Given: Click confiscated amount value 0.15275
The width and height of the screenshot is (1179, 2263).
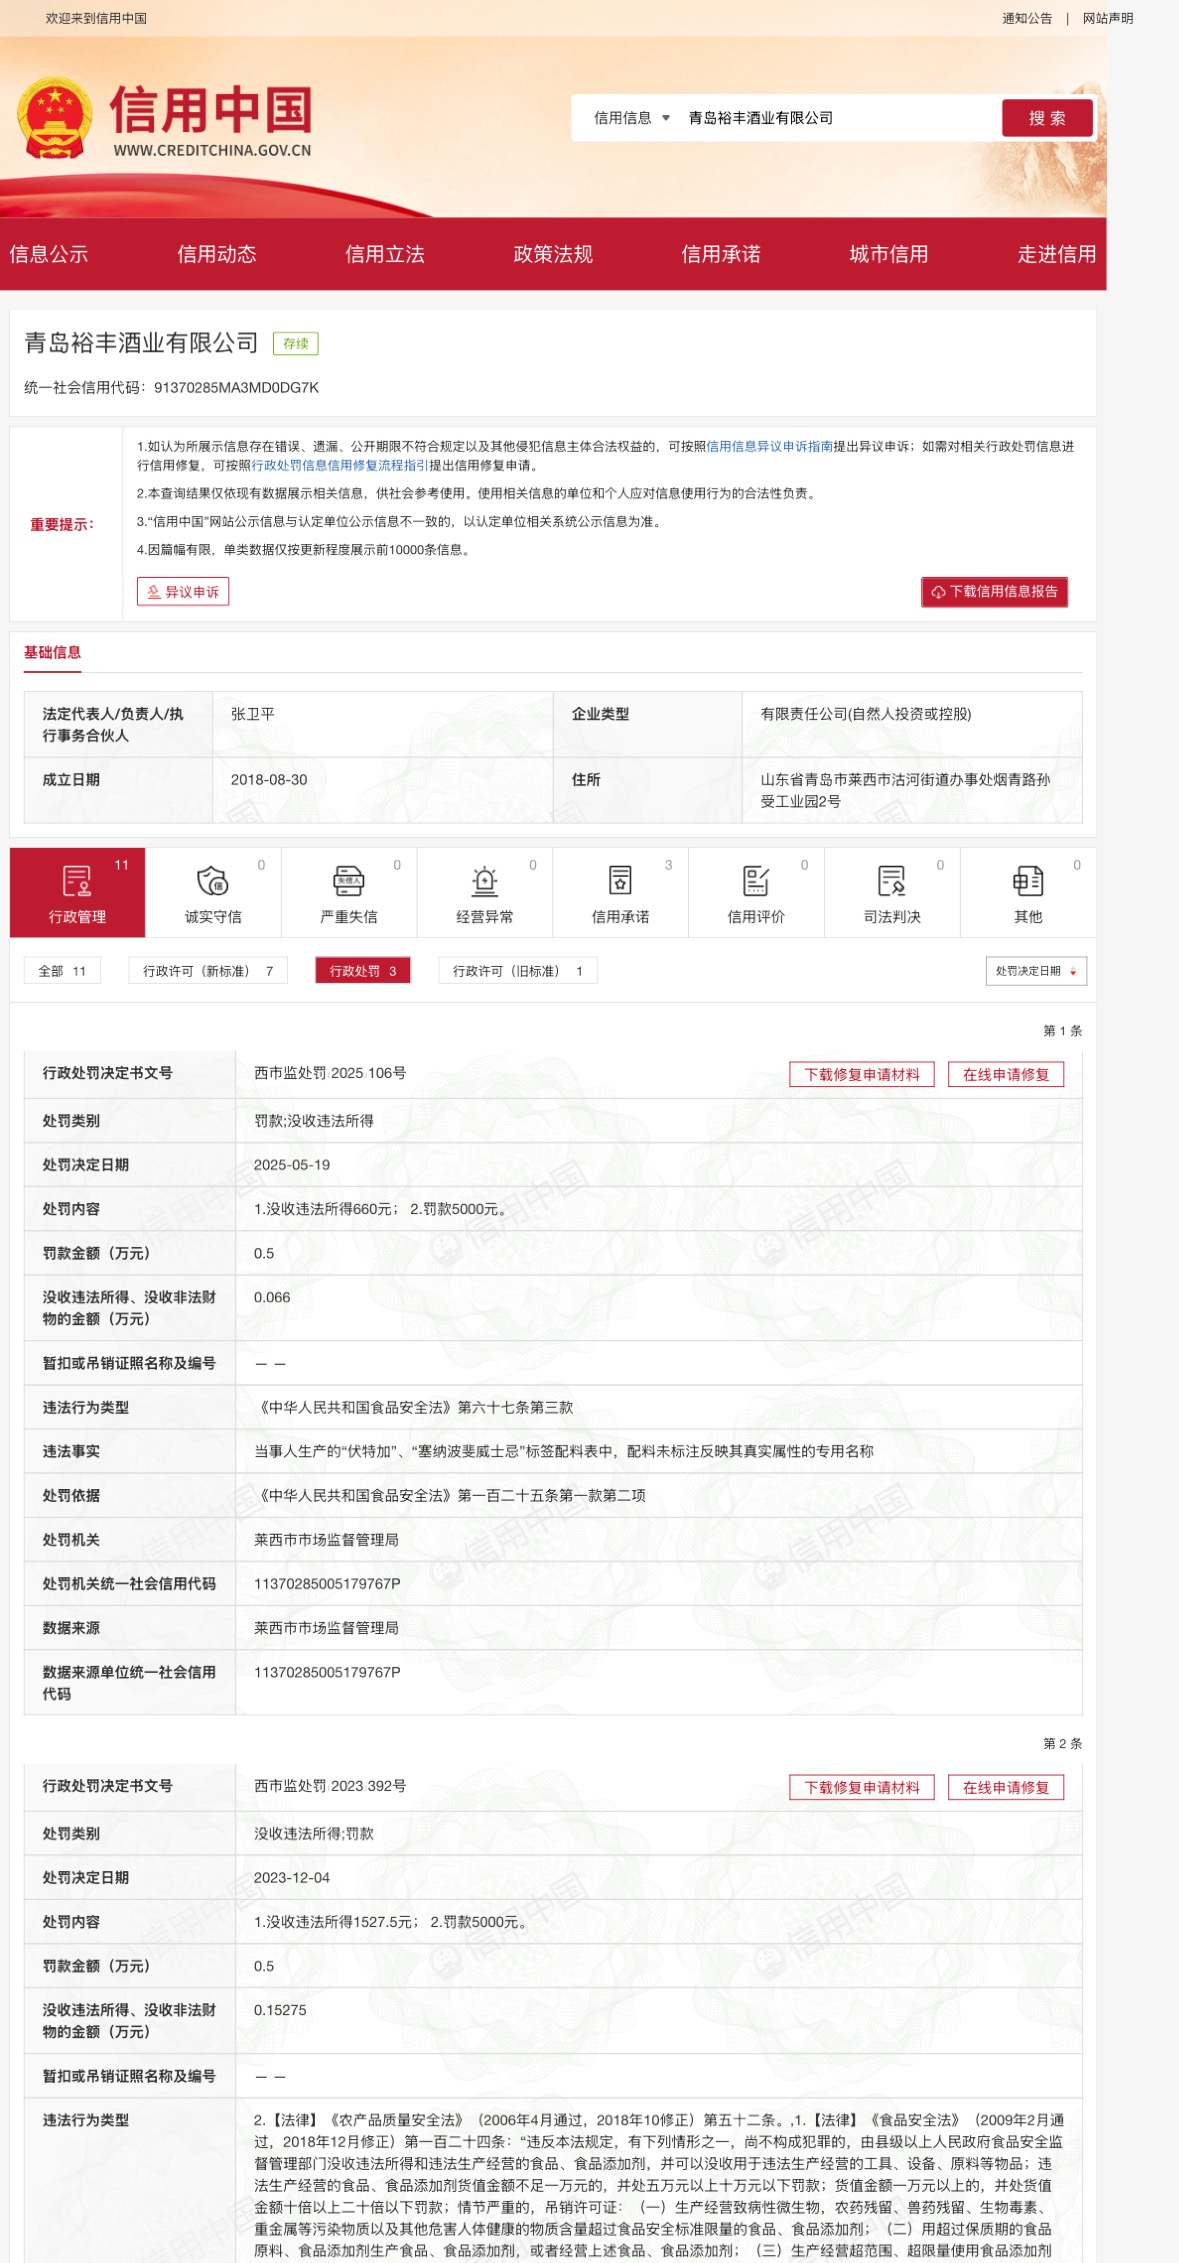Looking at the screenshot, I should click(280, 2011).
